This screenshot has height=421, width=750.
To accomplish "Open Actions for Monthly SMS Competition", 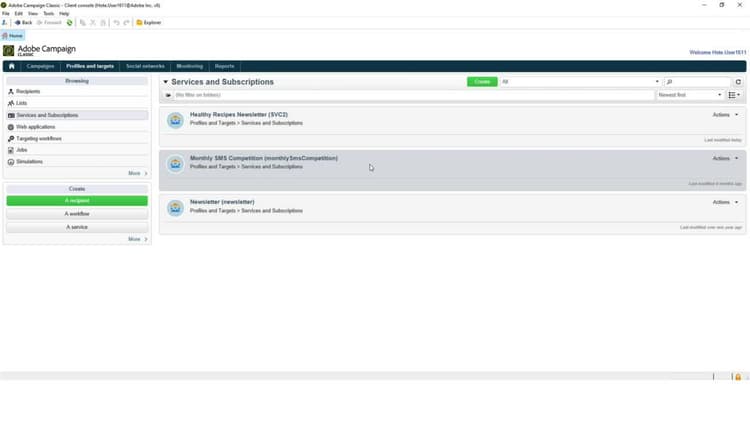I will pos(725,158).
